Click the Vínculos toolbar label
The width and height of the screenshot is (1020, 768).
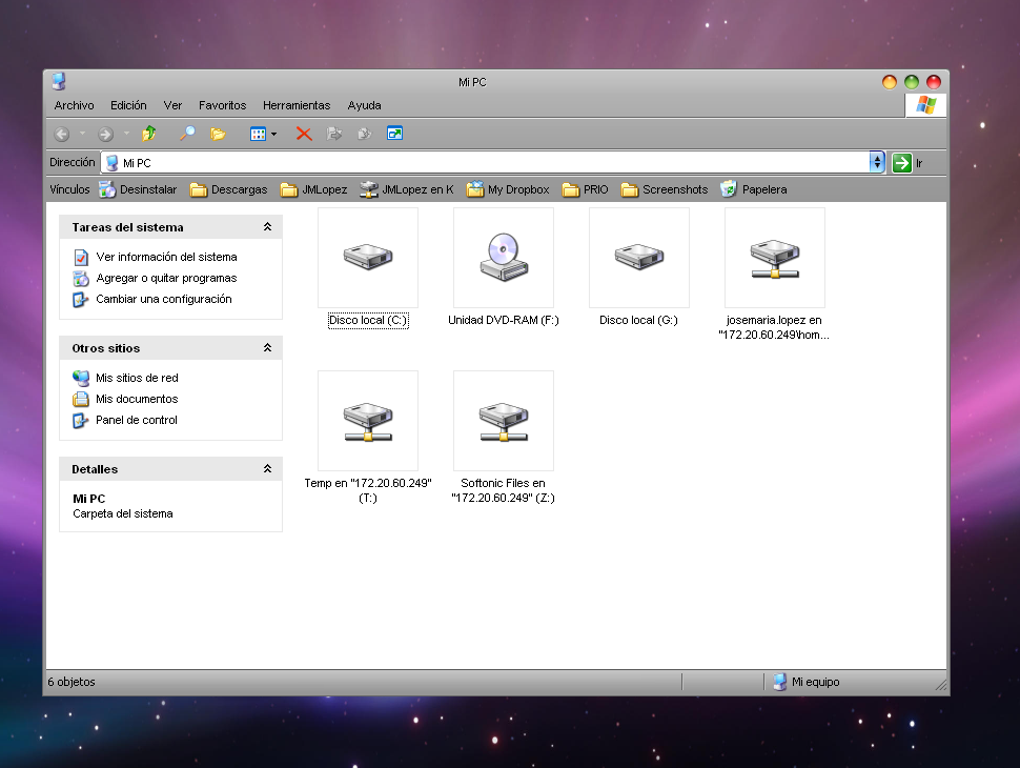tap(70, 189)
